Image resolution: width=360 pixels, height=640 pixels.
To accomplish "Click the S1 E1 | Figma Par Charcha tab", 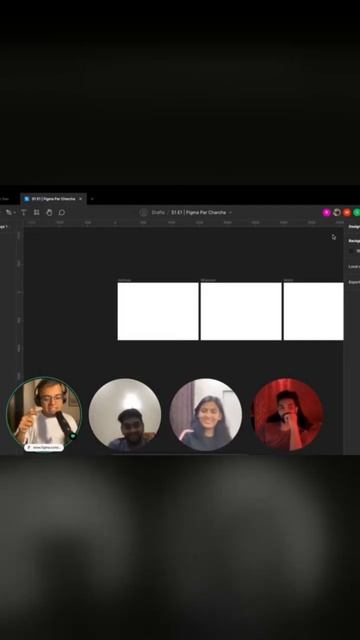I will click(53, 199).
